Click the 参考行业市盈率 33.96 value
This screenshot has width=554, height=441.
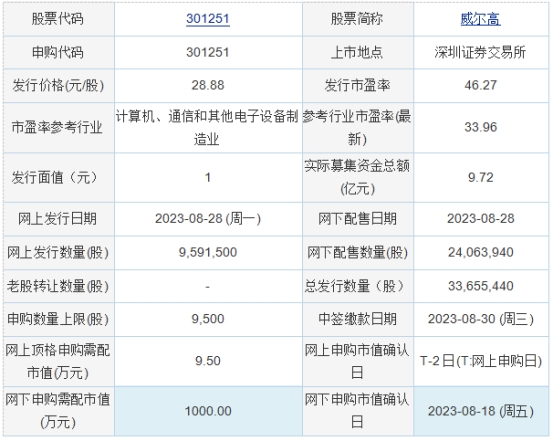pos(481,127)
